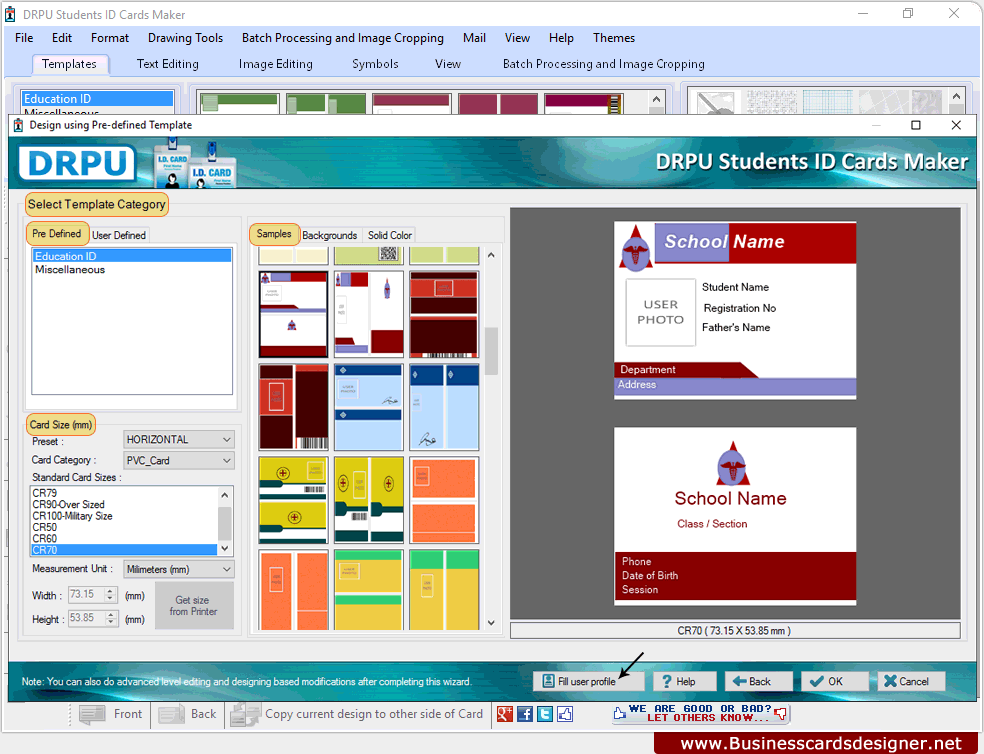Open the Drawing Tools menu
The image size is (984, 754).
185,38
